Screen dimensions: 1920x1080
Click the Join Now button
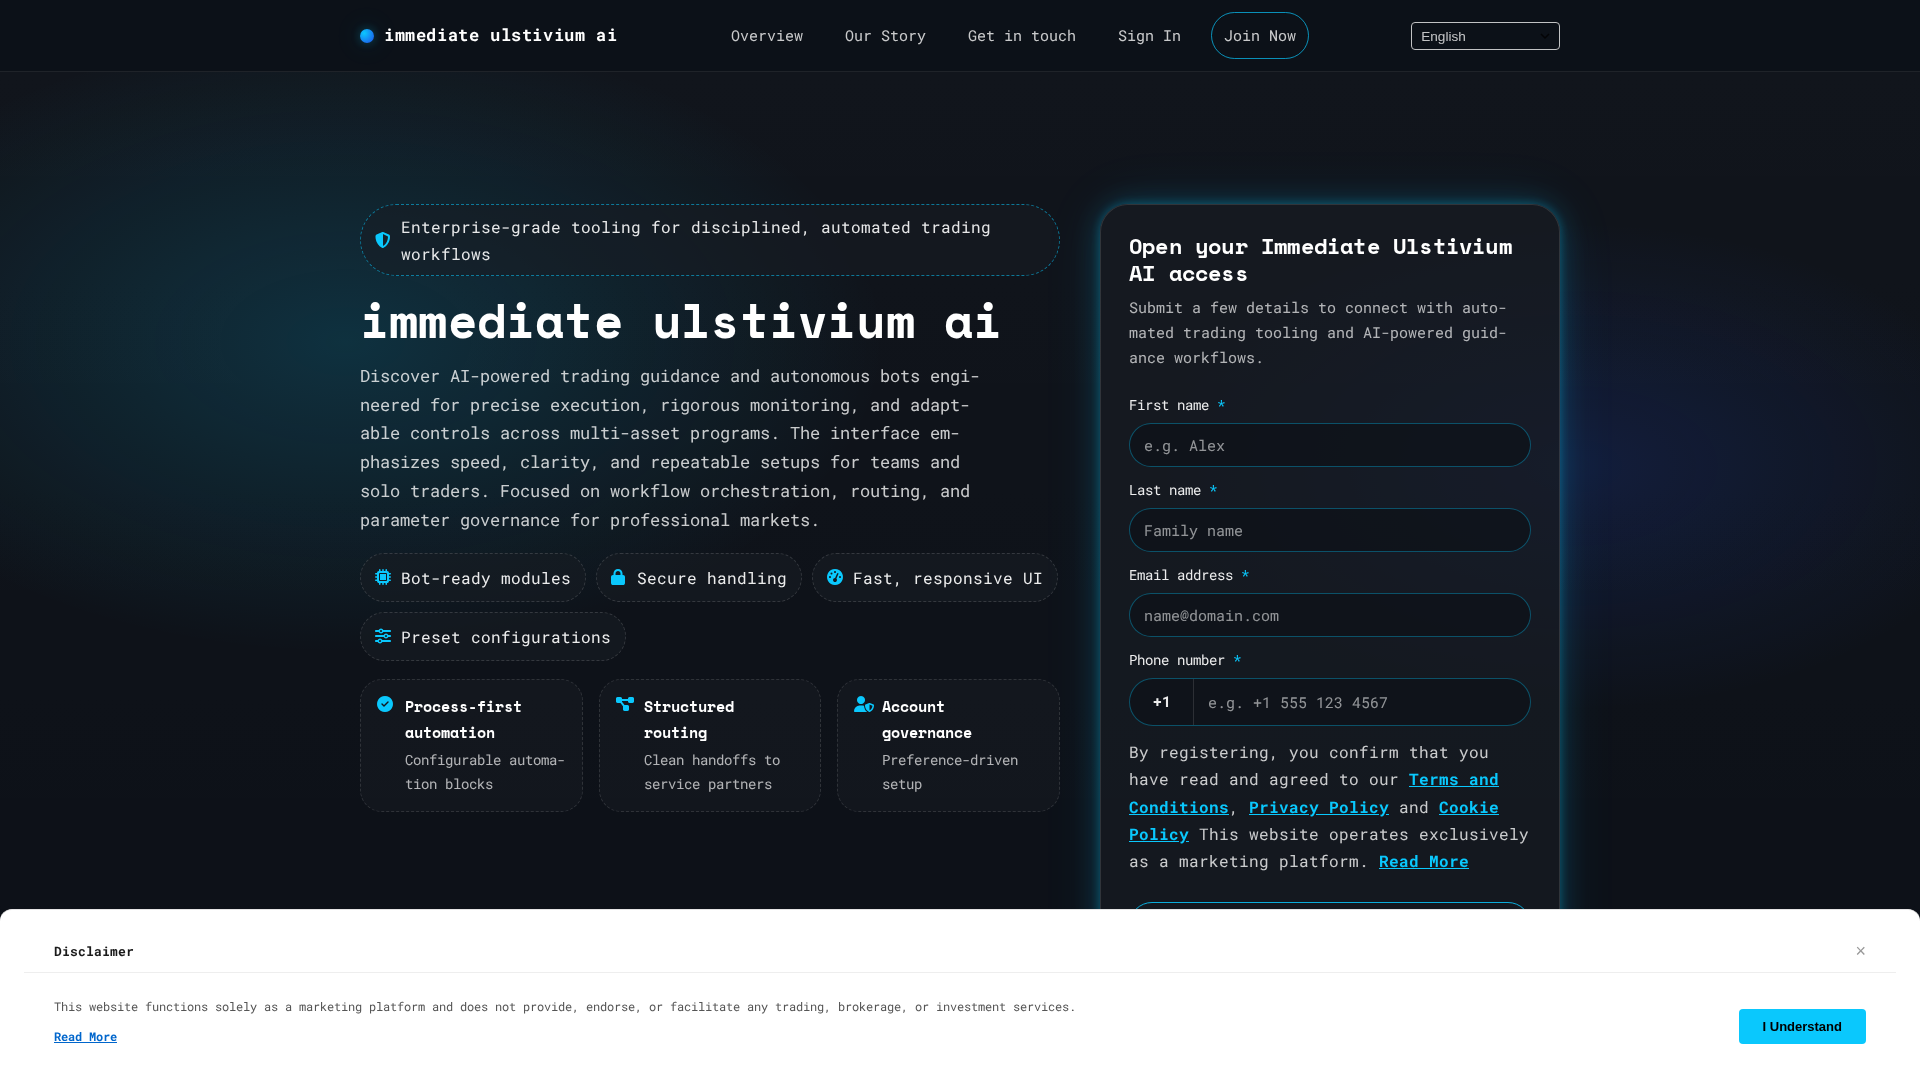[1260, 36]
